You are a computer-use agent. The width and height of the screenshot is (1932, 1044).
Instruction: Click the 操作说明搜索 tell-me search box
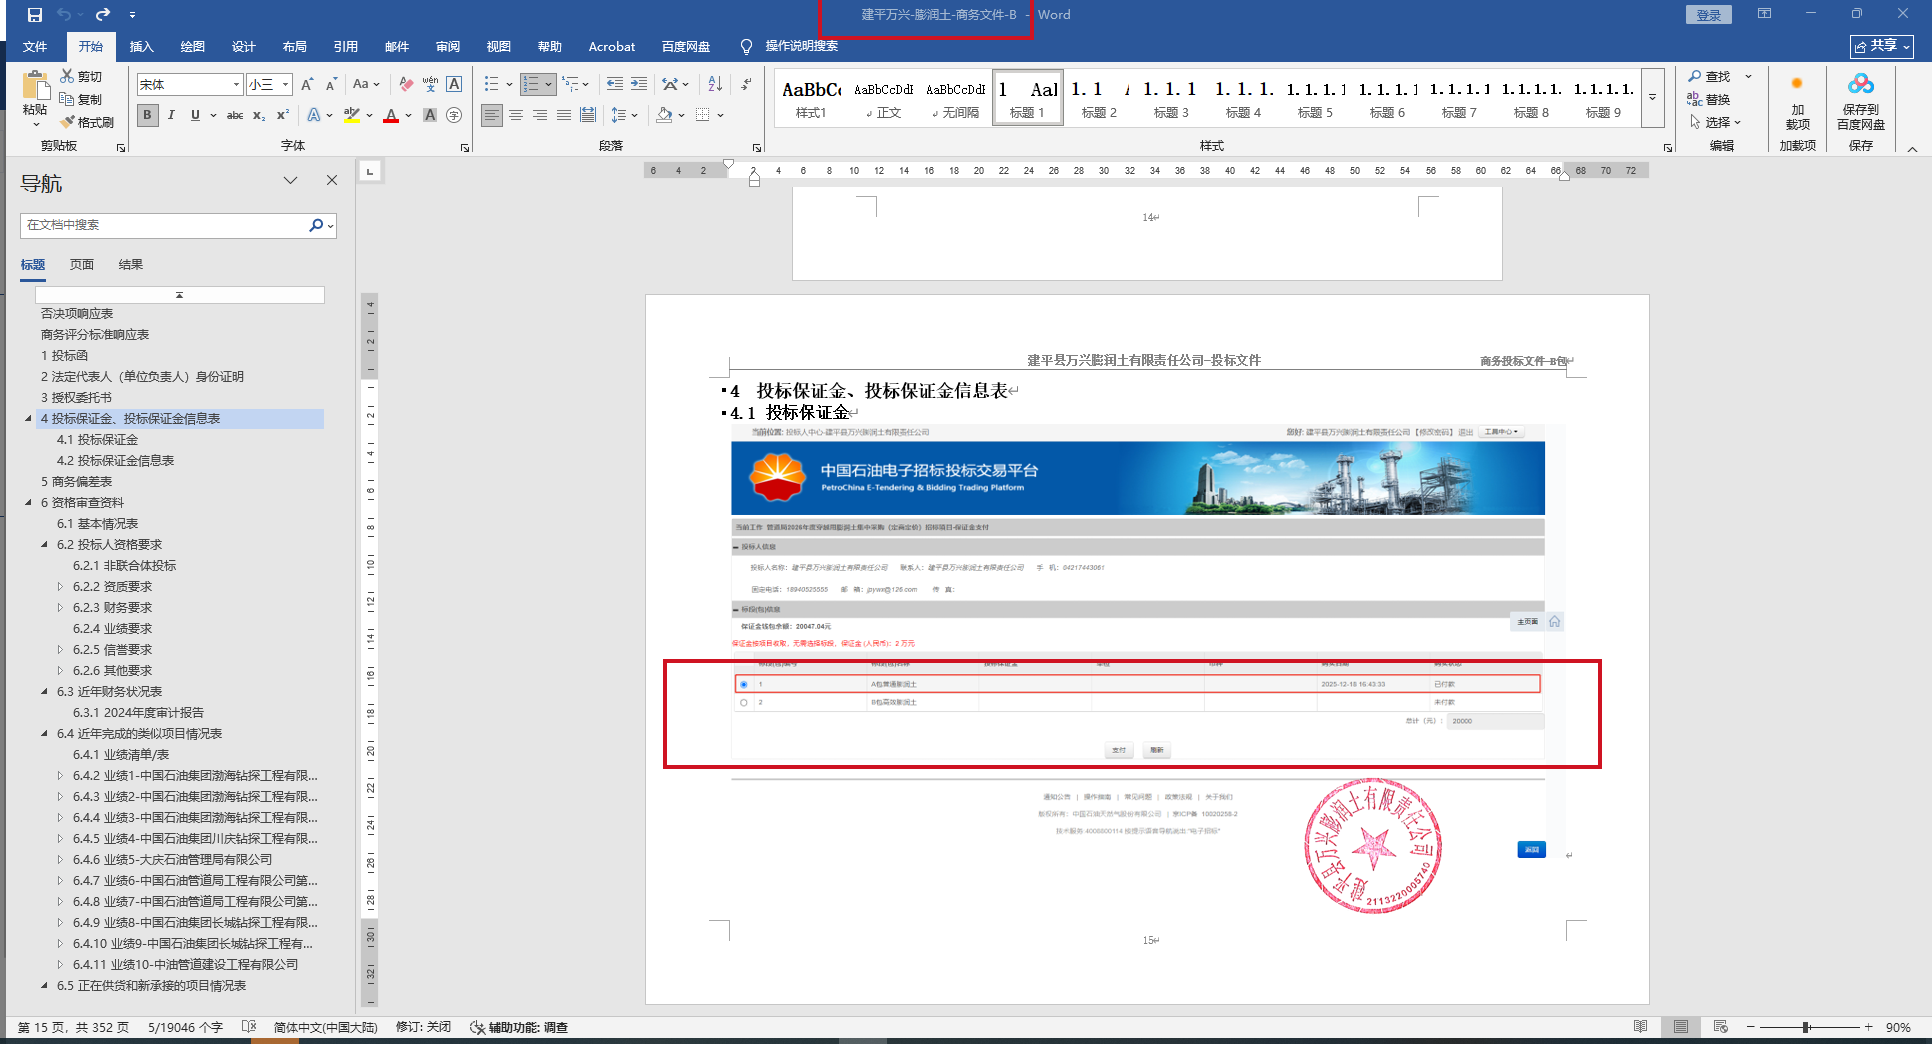point(801,46)
